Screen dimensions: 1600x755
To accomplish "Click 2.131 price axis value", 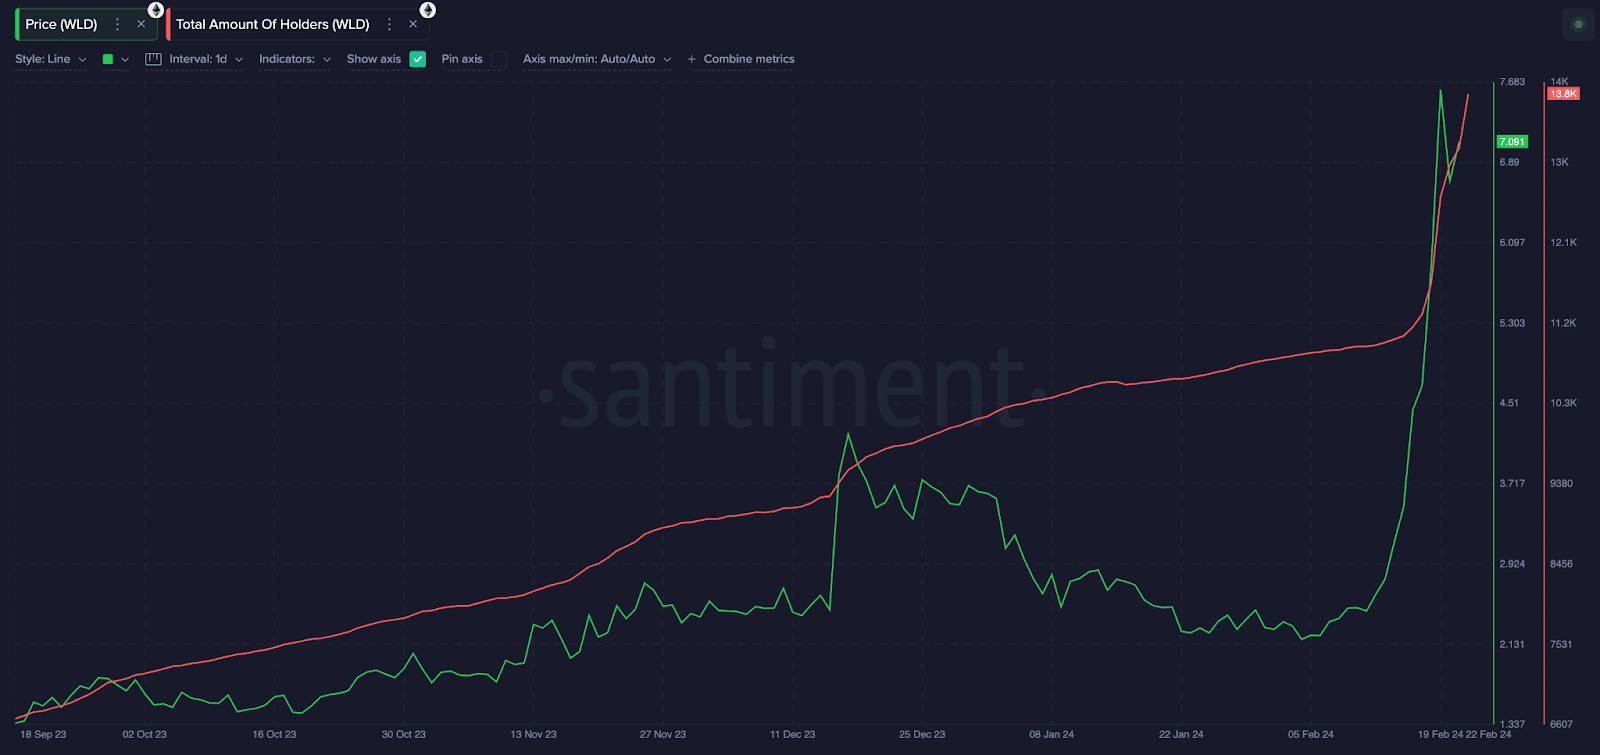I will pyautogui.click(x=1512, y=644).
